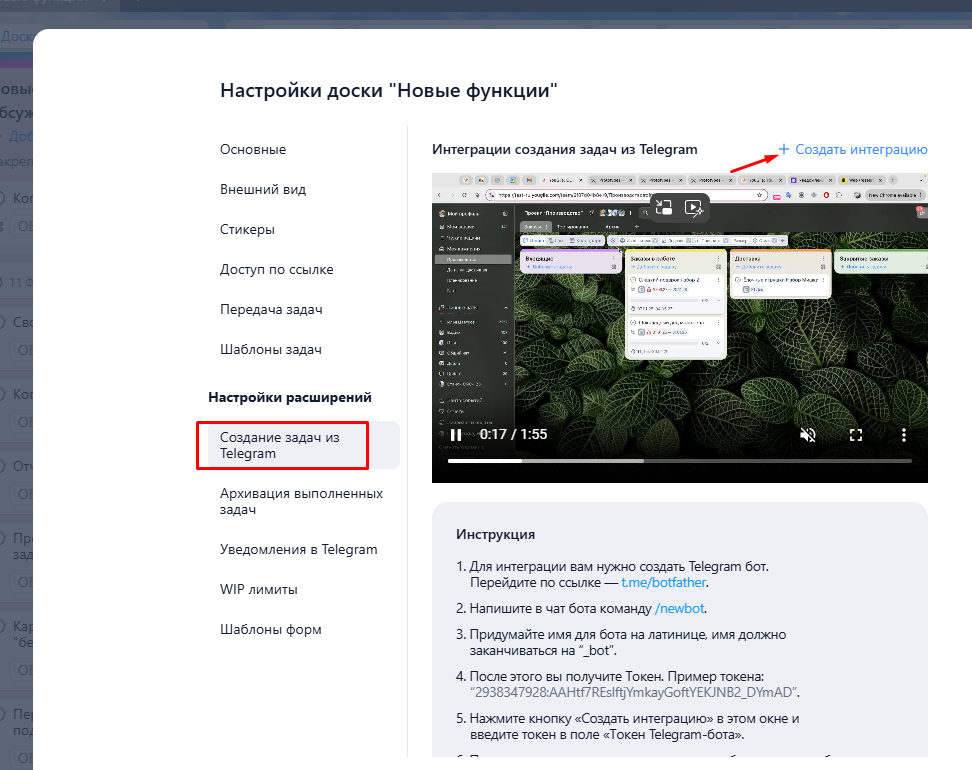This screenshot has width=972, height=770.
Task: Open video fullscreen mode
Action: pos(856,435)
